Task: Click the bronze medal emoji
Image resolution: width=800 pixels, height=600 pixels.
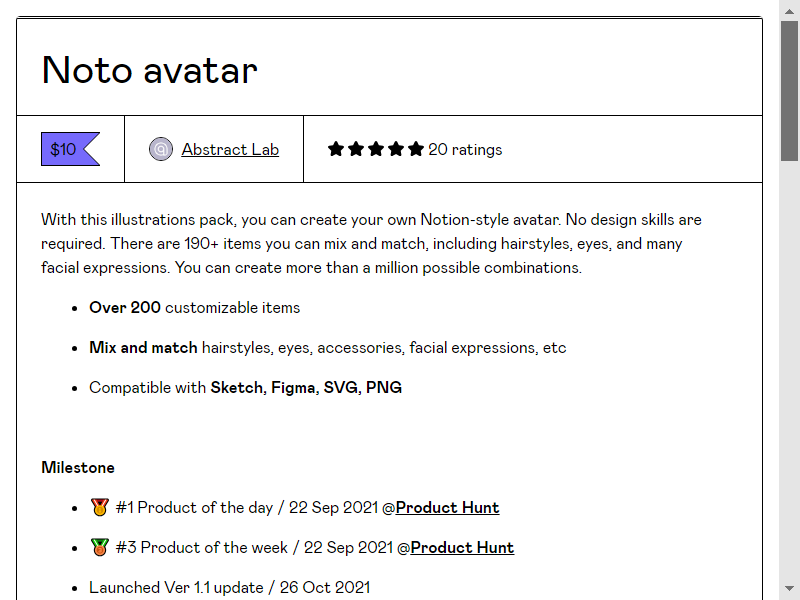Action: (99, 547)
